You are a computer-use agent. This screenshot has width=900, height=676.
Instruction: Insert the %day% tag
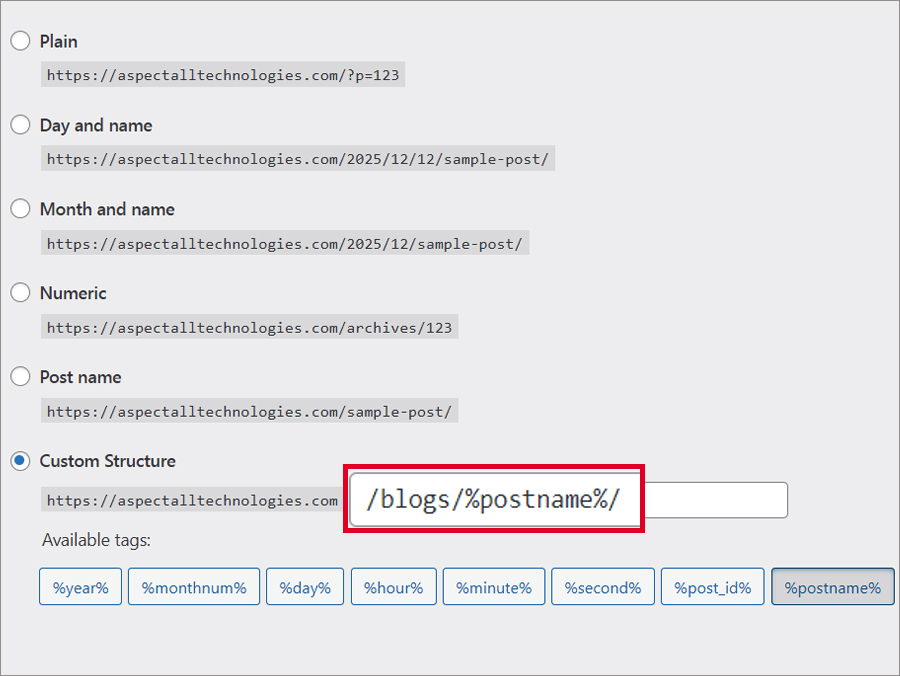304,588
